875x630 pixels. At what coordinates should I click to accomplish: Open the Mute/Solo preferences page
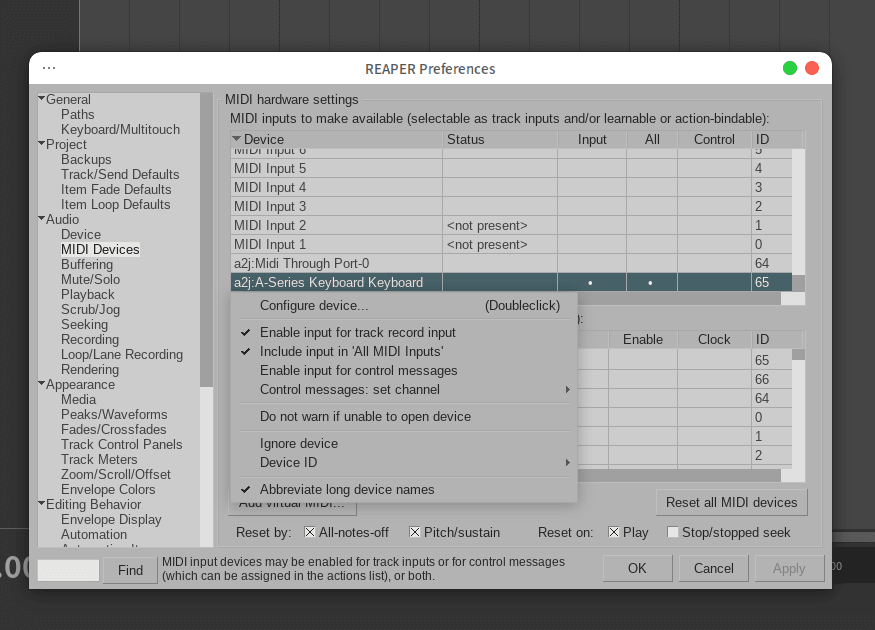click(90, 280)
